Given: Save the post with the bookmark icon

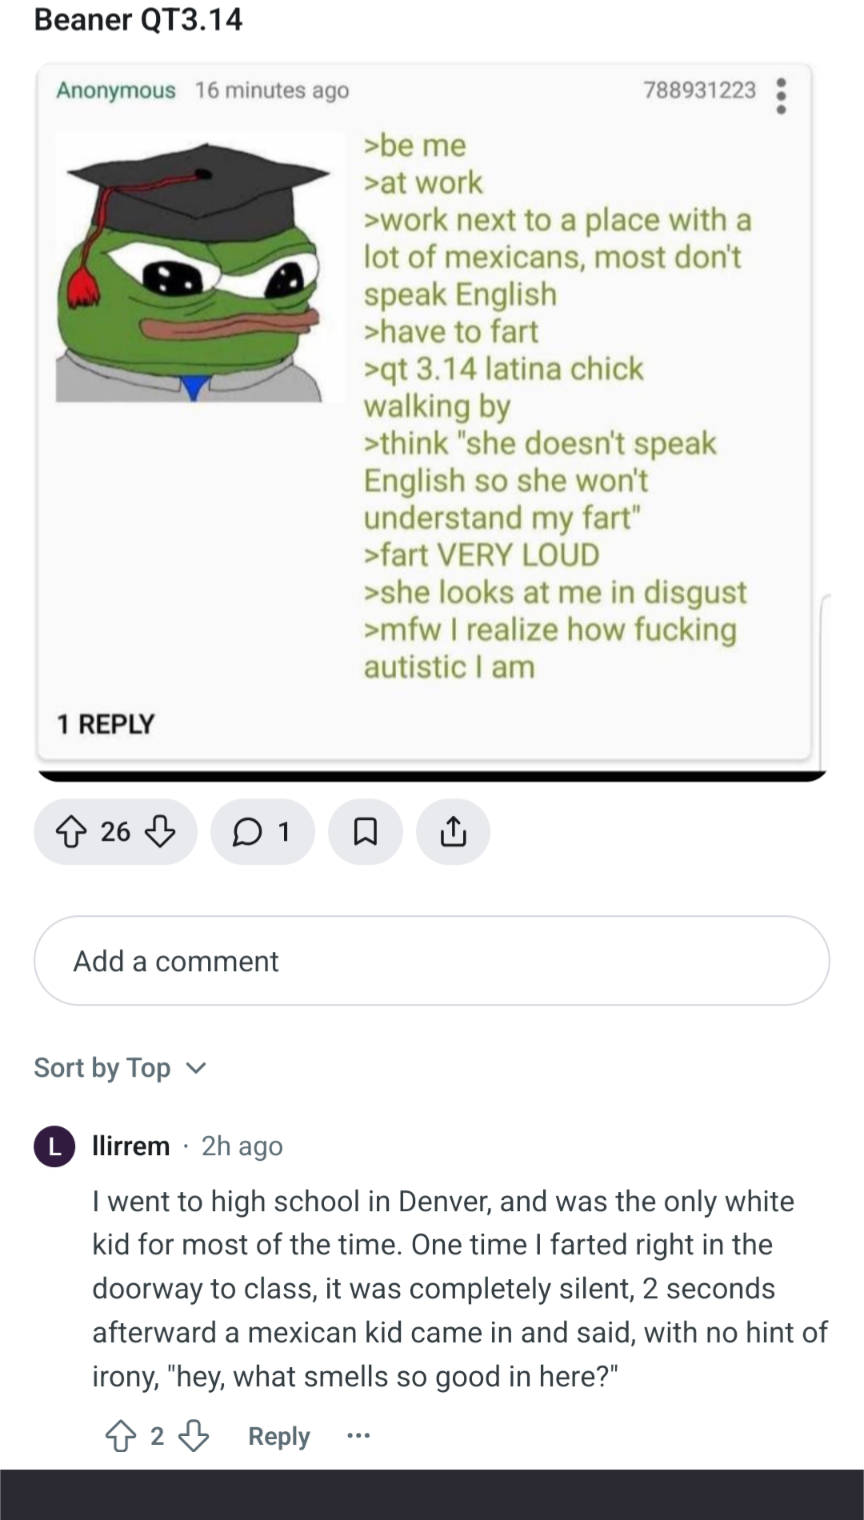Looking at the screenshot, I should point(366,832).
